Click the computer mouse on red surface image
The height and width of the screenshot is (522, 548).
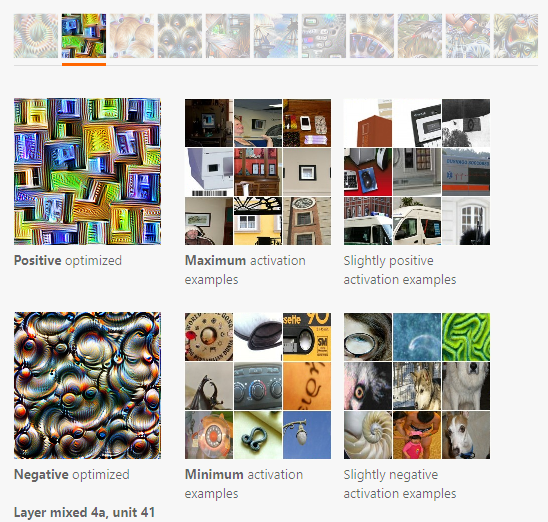(x=368, y=172)
